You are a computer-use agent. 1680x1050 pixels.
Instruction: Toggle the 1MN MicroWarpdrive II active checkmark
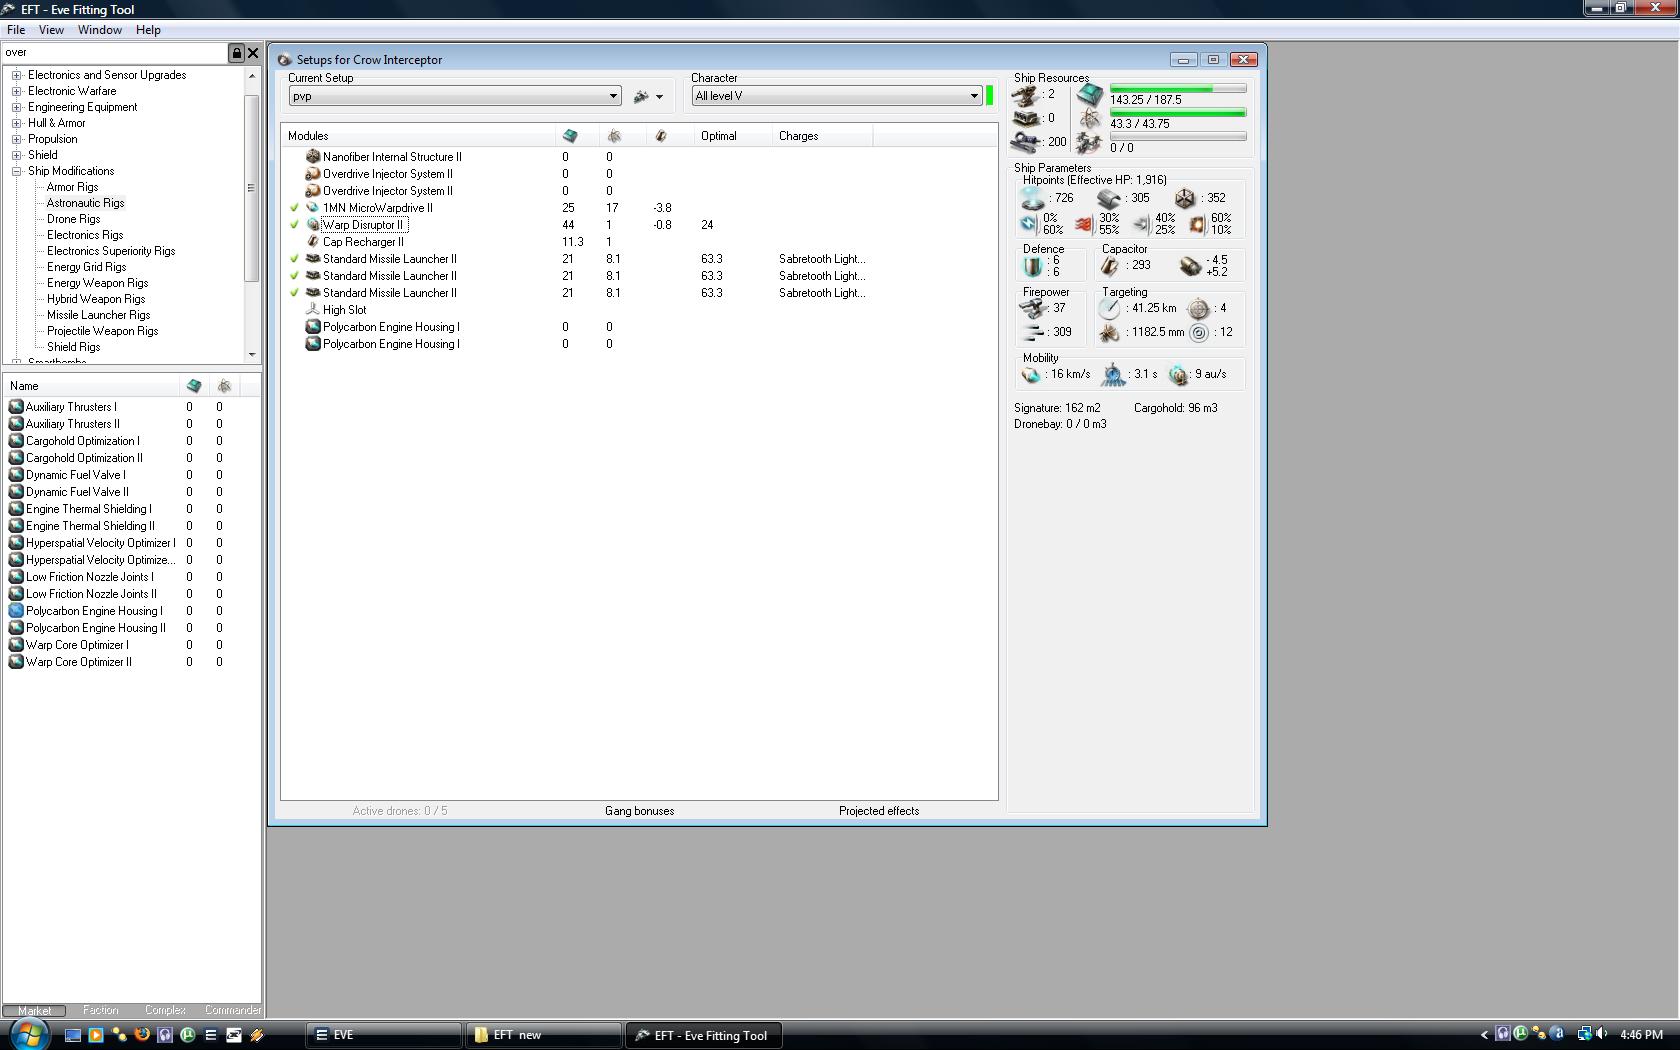[294, 208]
